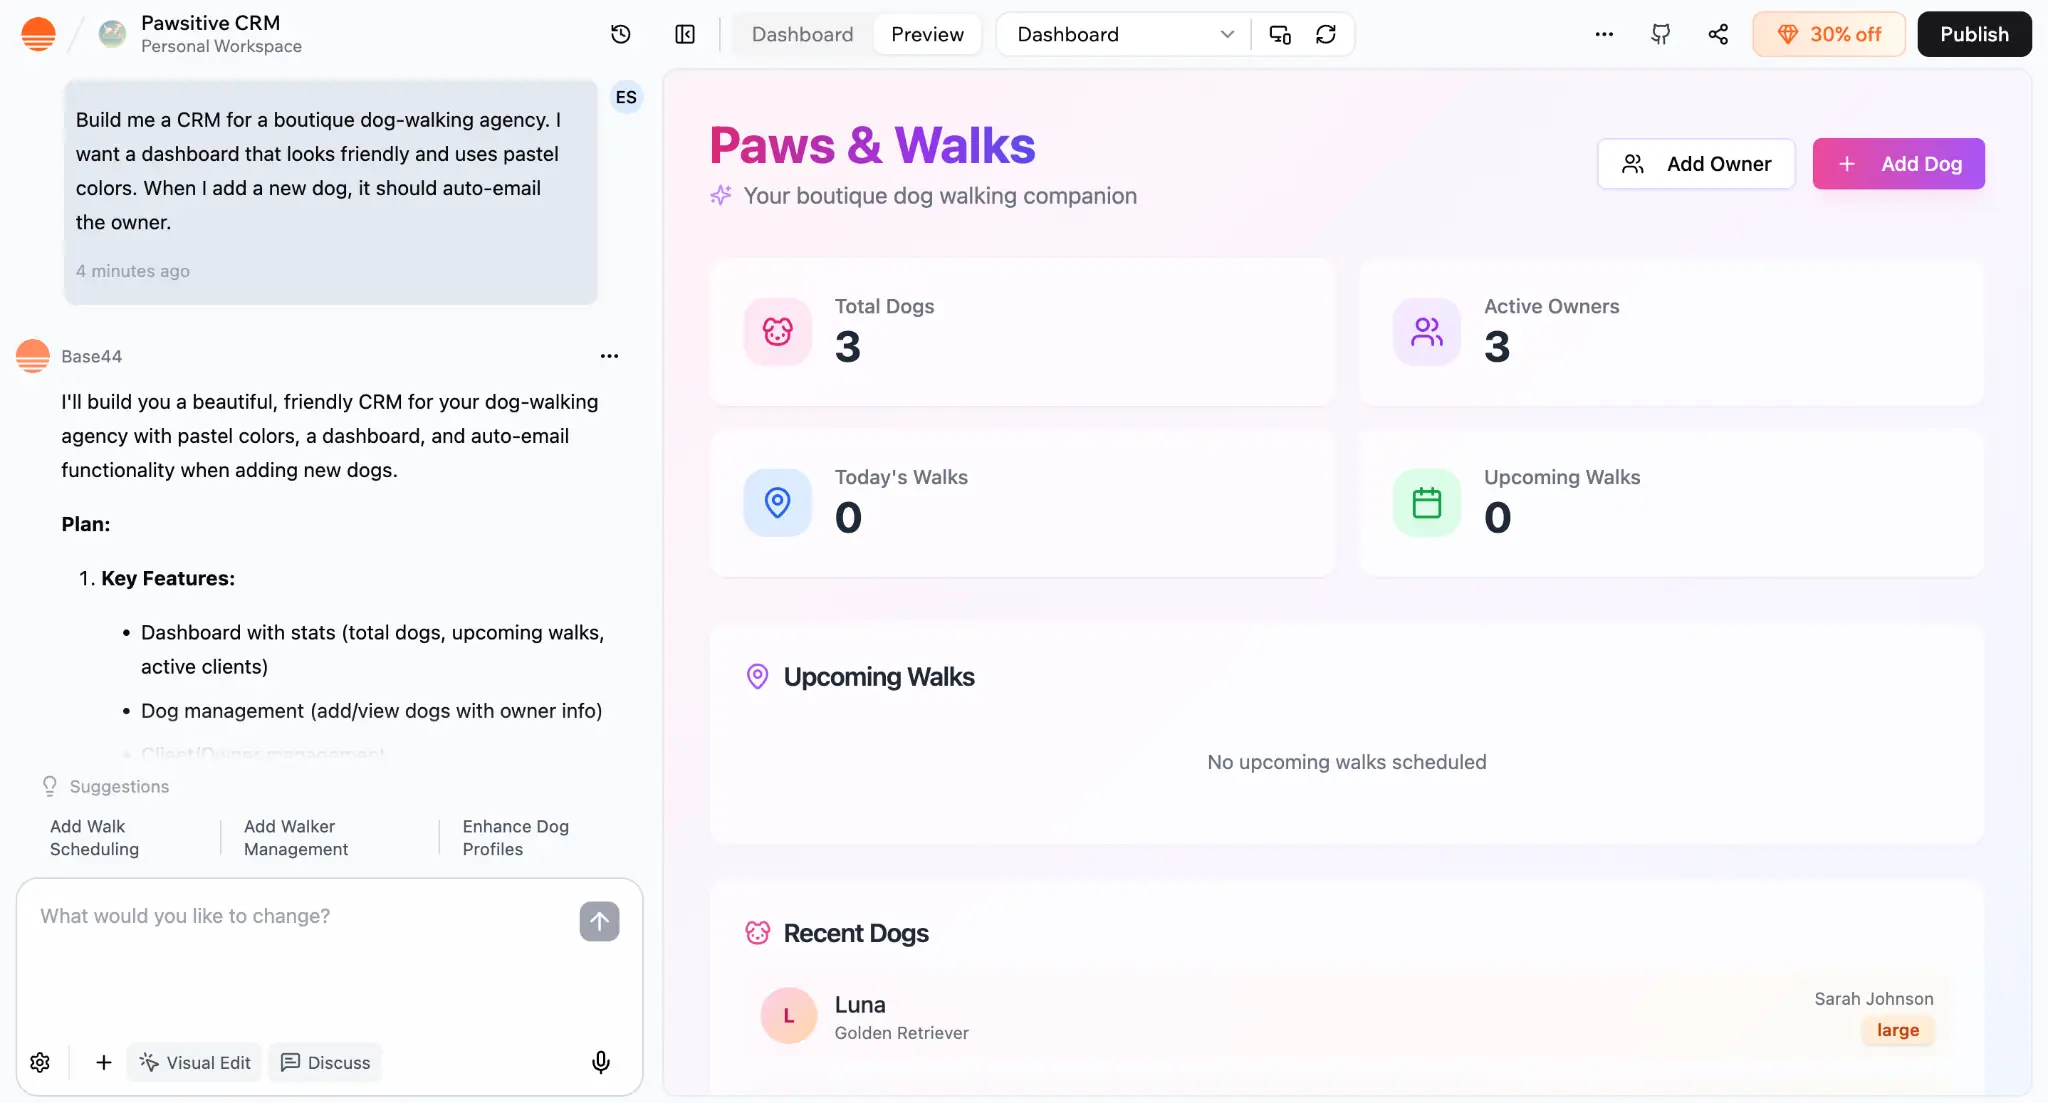Open options on the Base44 message
The height and width of the screenshot is (1103, 2048).
[x=610, y=356]
